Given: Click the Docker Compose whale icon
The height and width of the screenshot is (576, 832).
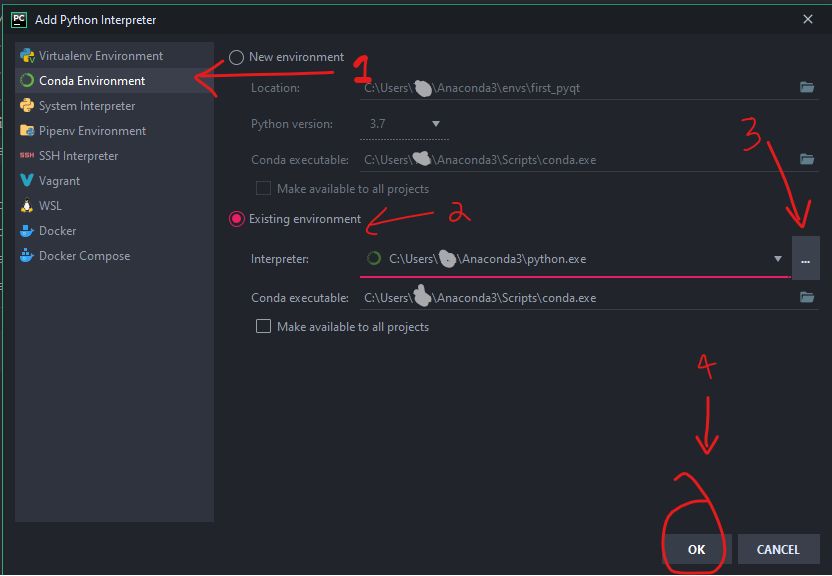Looking at the screenshot, I should click(x=27, y=256).
